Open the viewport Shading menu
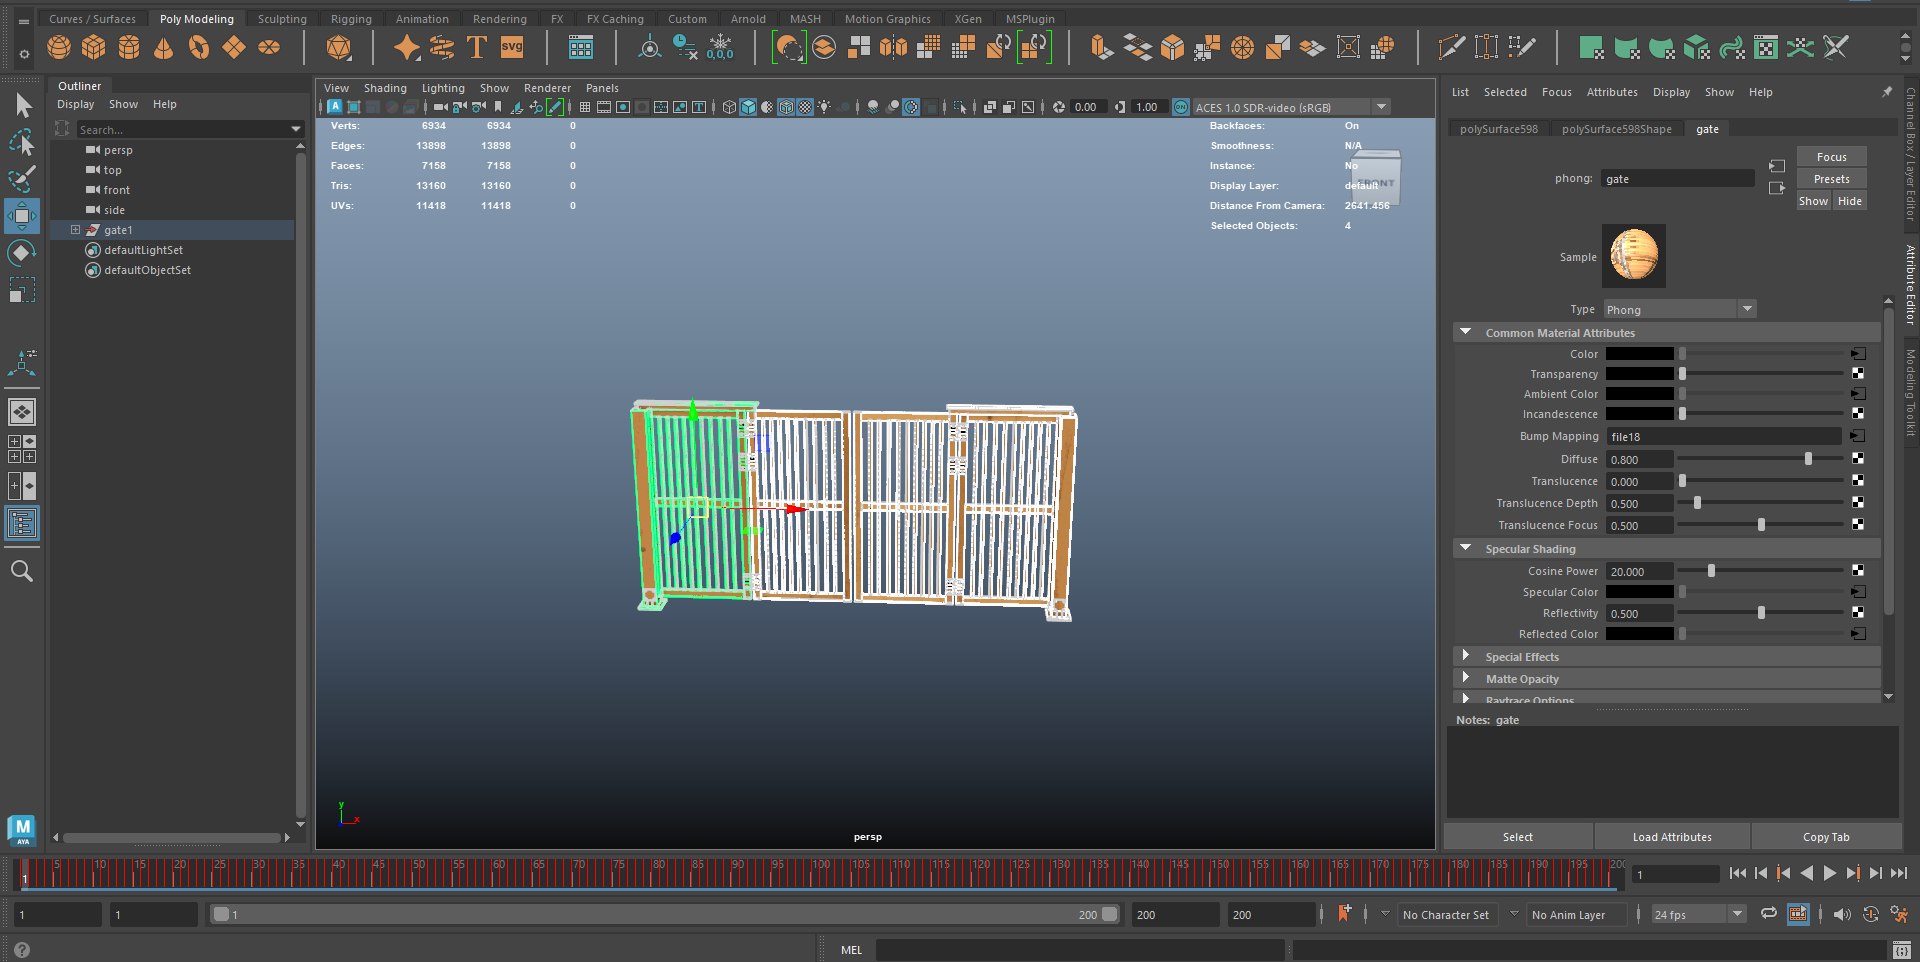 click(385, 88)
